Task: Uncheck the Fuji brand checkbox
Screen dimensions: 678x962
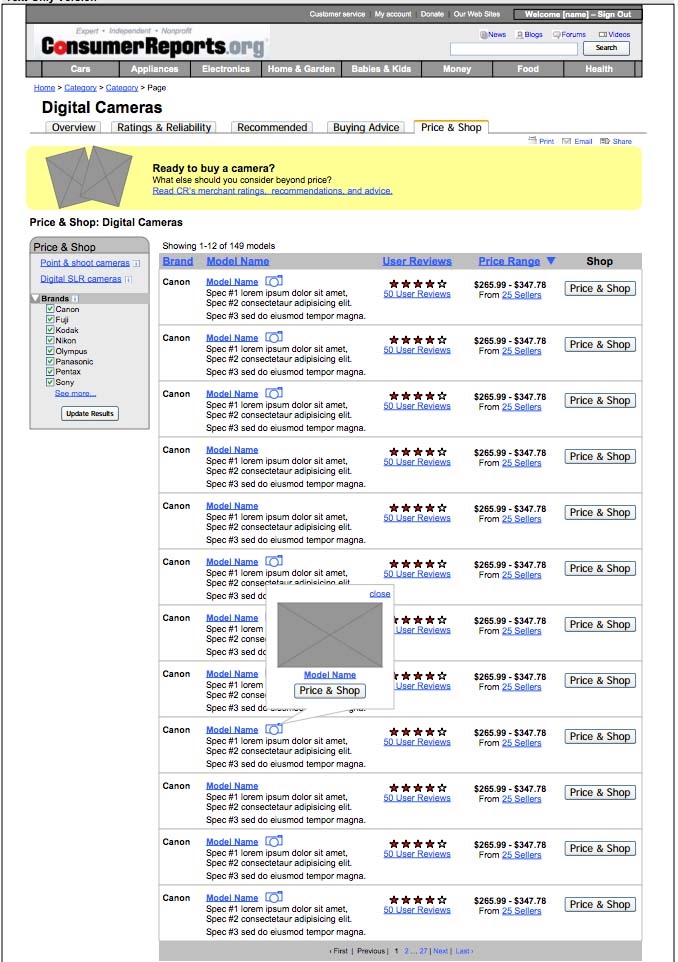Action: click(50, 320)
